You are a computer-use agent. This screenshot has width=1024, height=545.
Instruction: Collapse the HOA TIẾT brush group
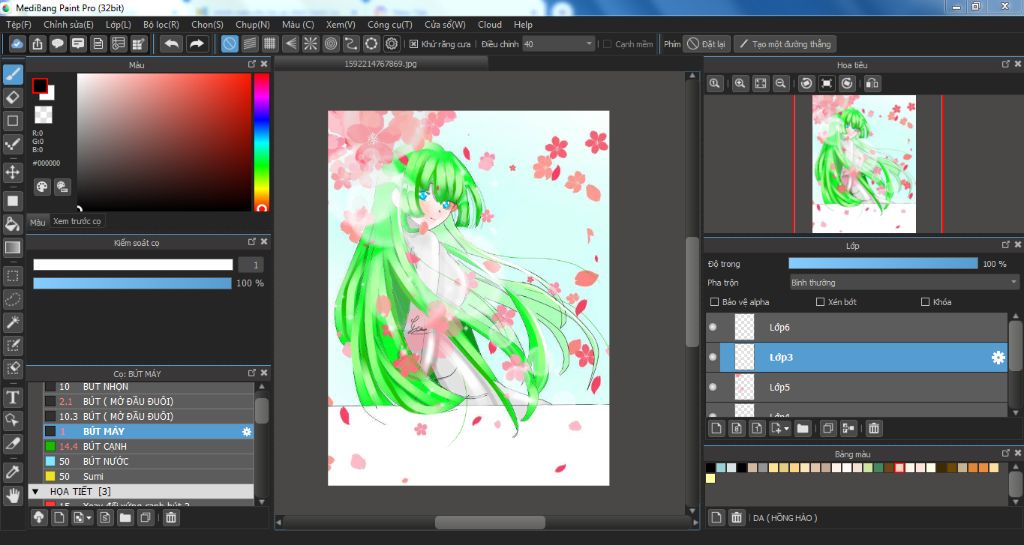(x=35, y=491)
